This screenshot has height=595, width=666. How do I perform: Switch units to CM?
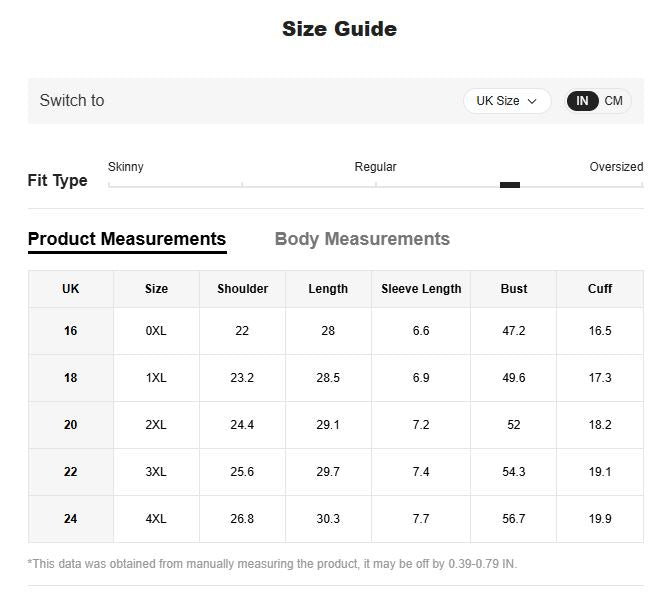pos(613,101)
